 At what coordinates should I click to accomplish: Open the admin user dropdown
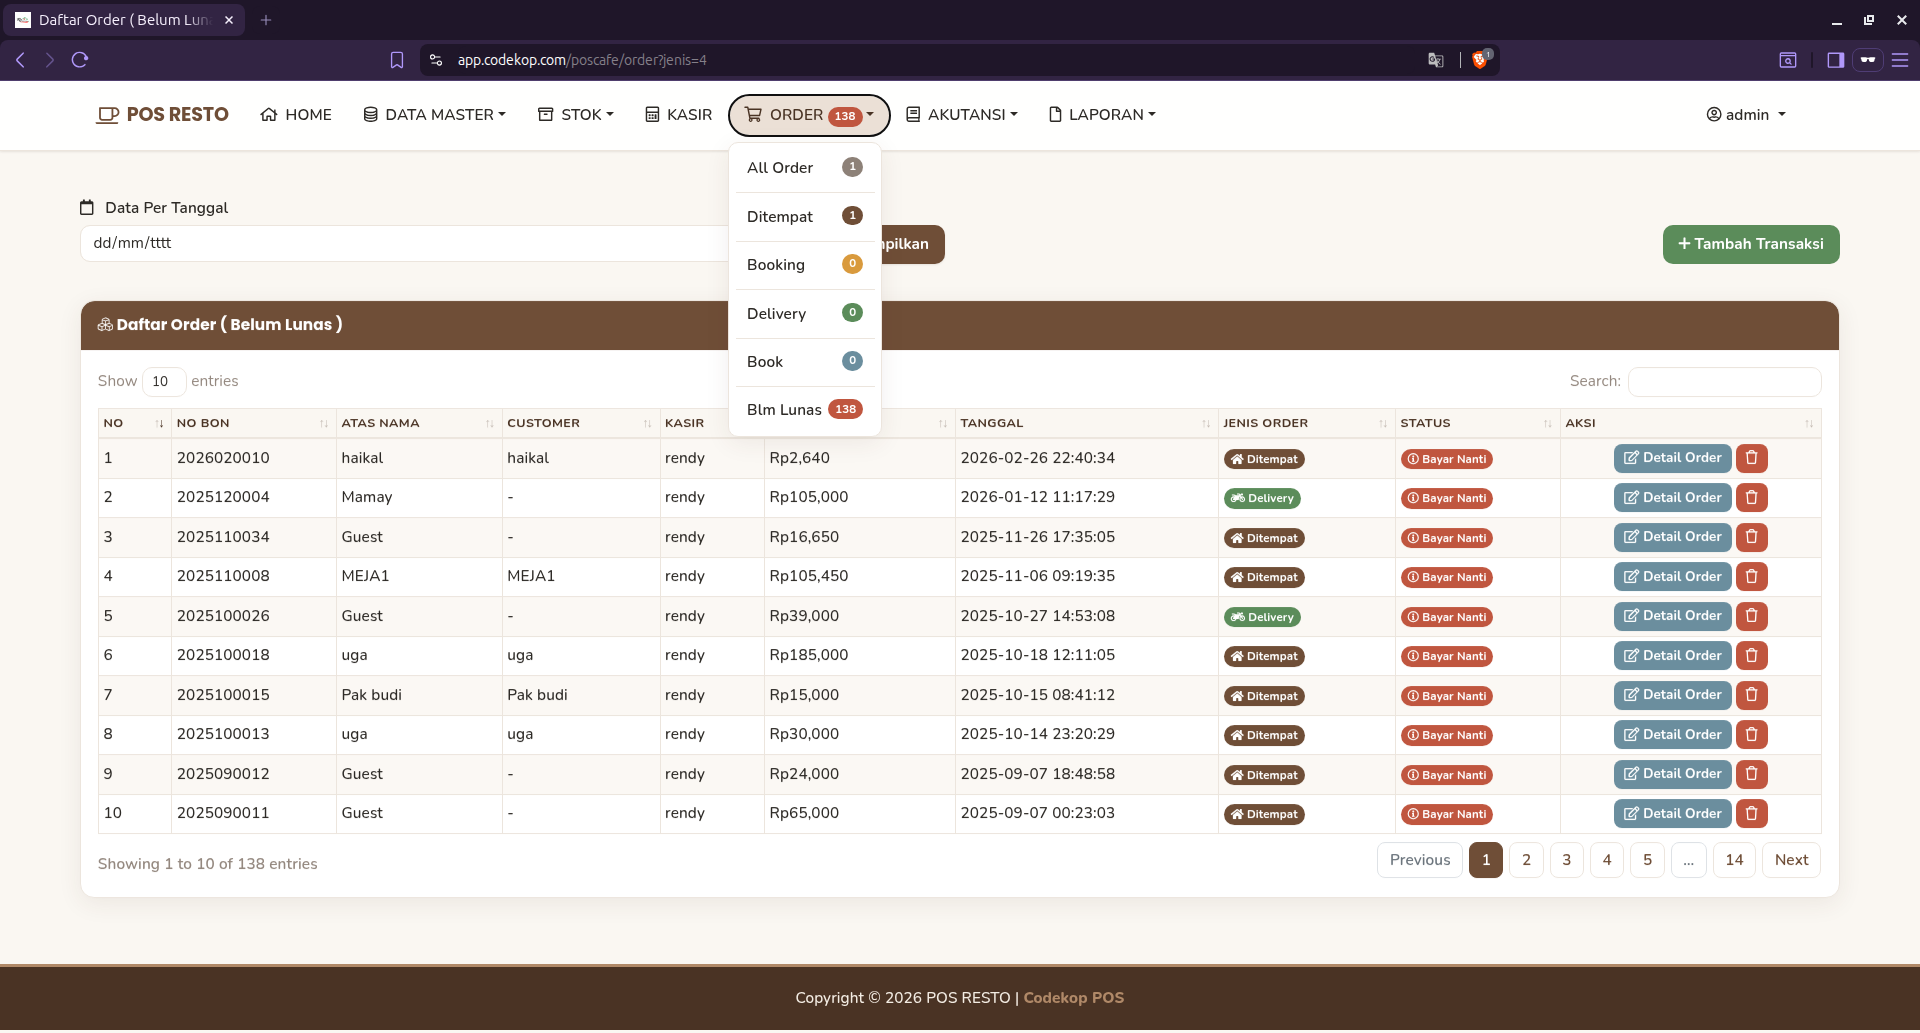1745,115
